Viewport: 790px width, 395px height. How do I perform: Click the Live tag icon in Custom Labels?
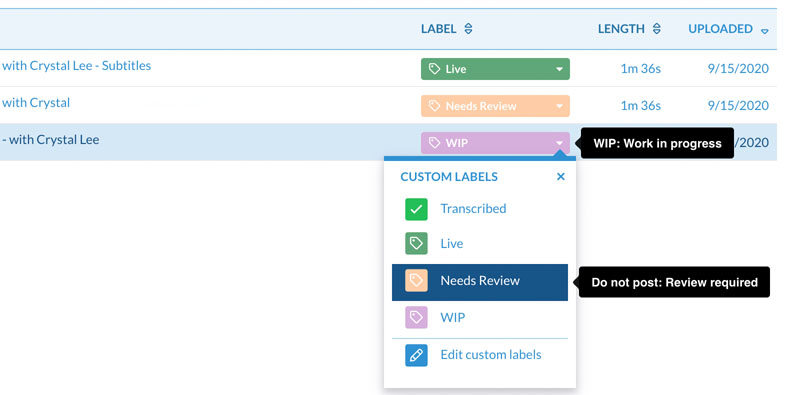point(416,243)
